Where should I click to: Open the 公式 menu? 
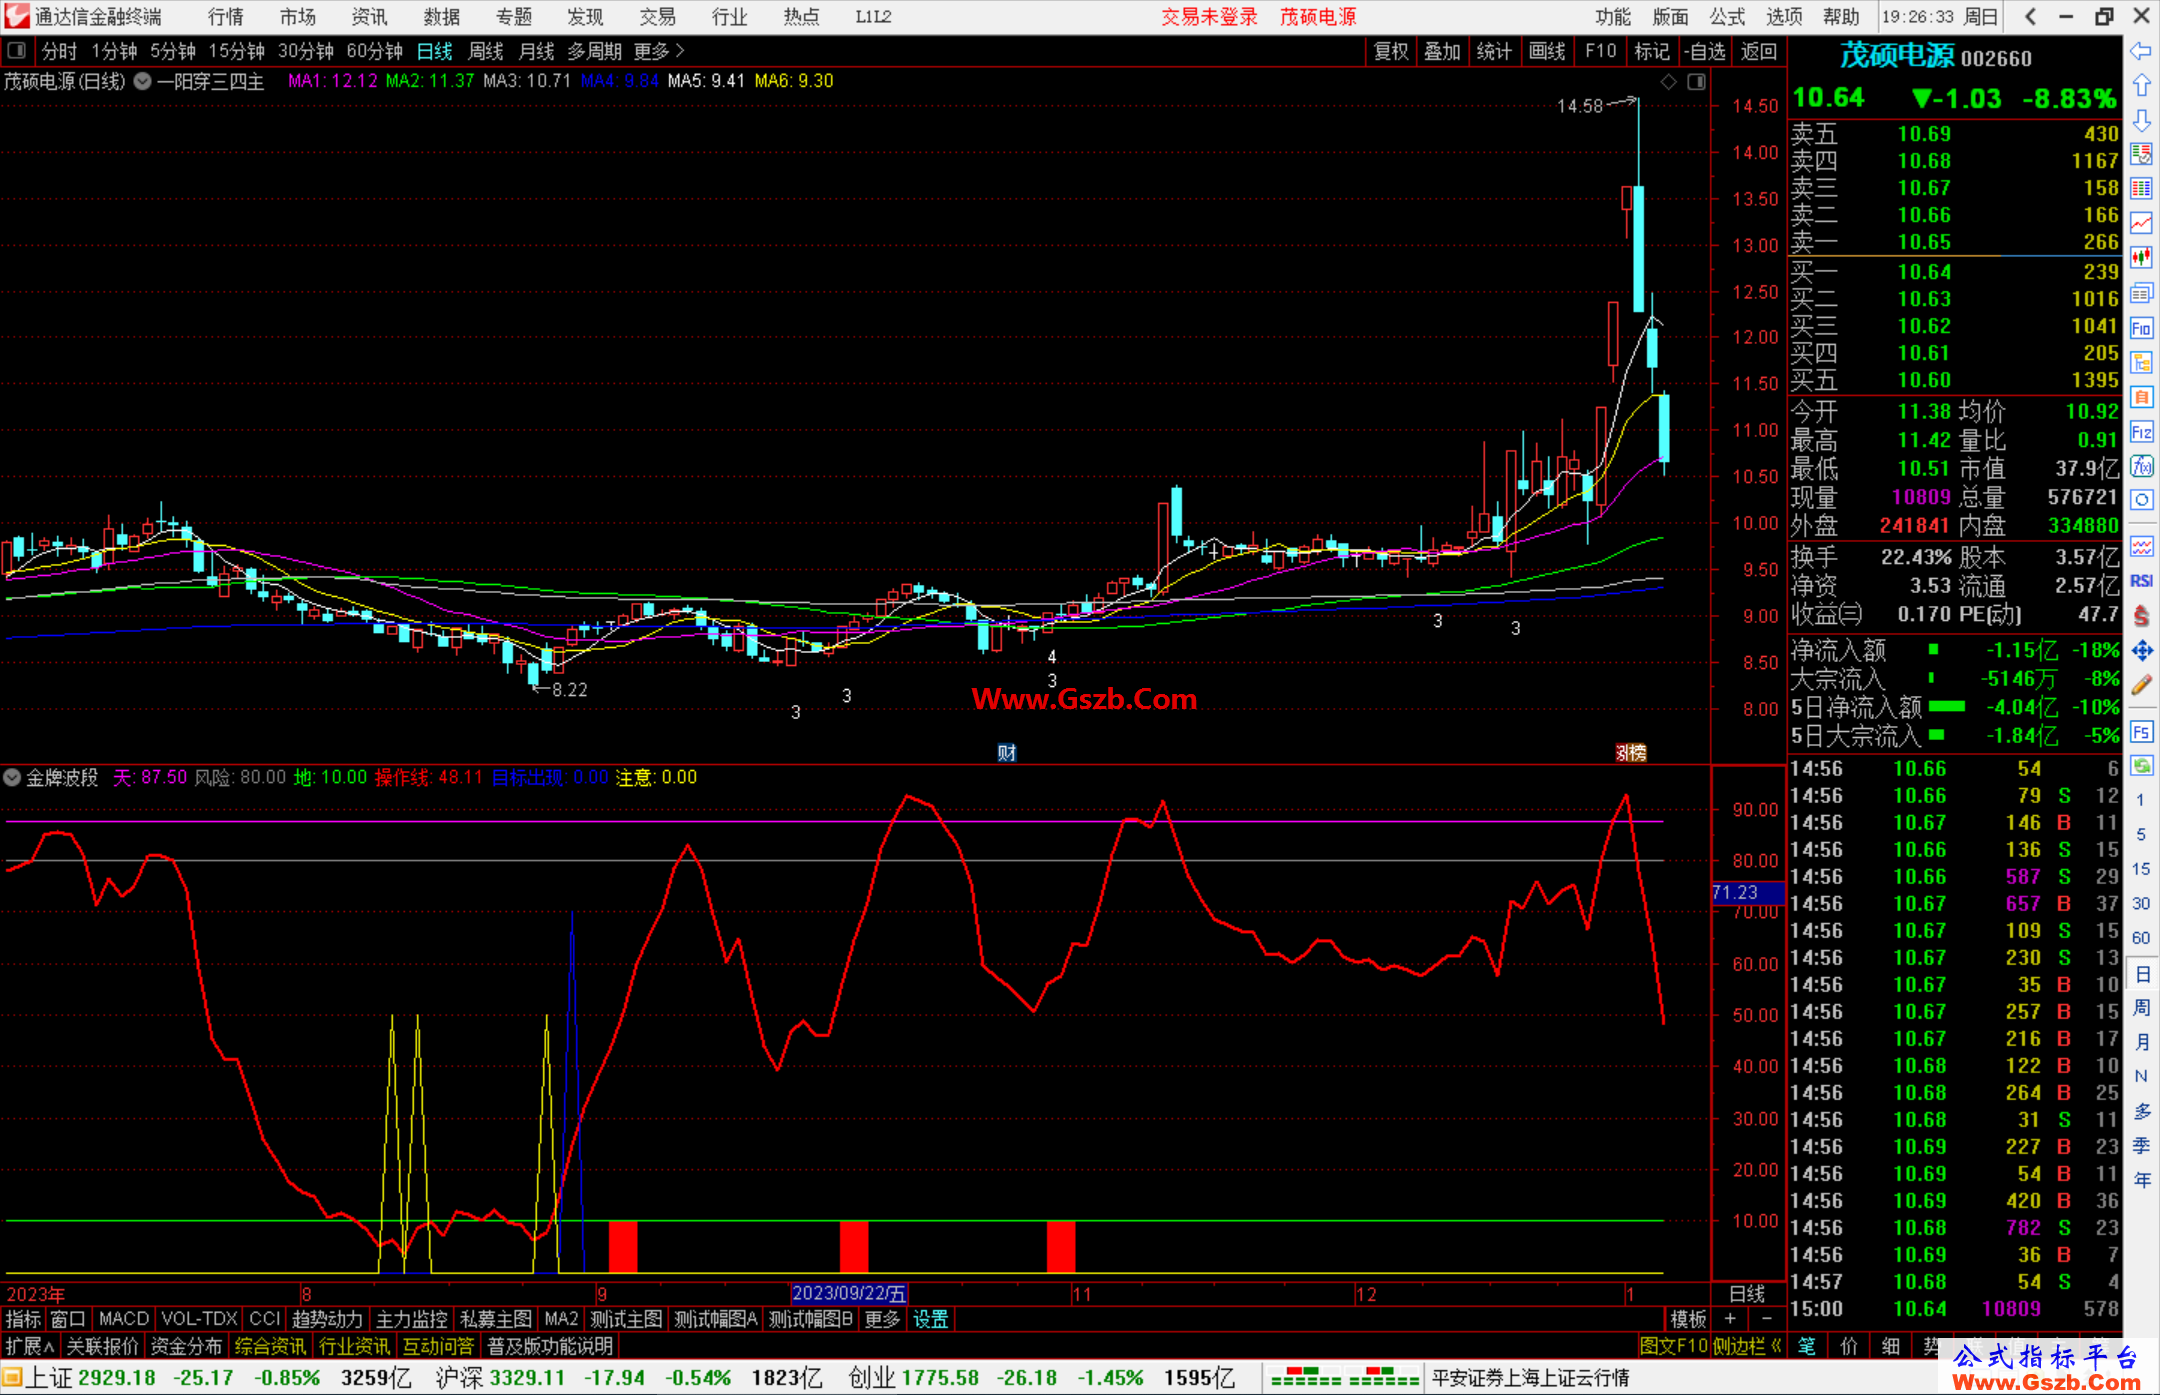point(1727,16)
